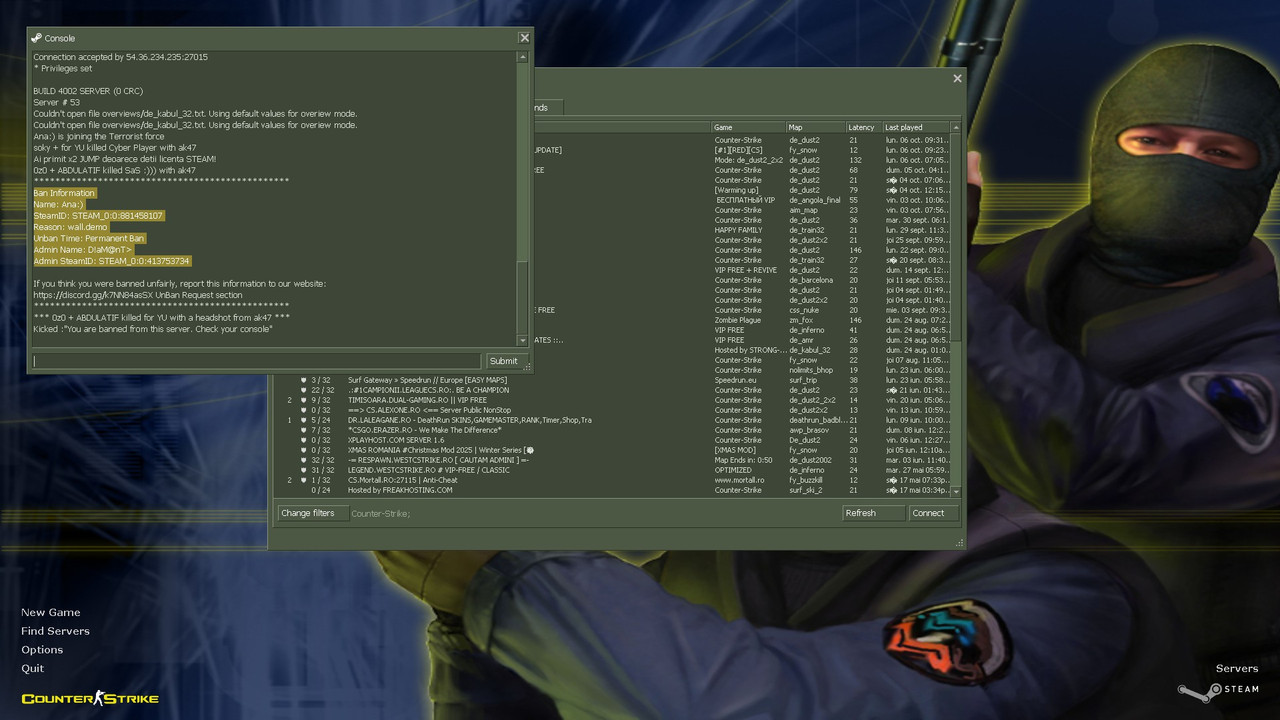The height and width of the screenshot is (720, 1280).
Task: Click the console scrollbar up arrow
Action: tap(522, 57)
